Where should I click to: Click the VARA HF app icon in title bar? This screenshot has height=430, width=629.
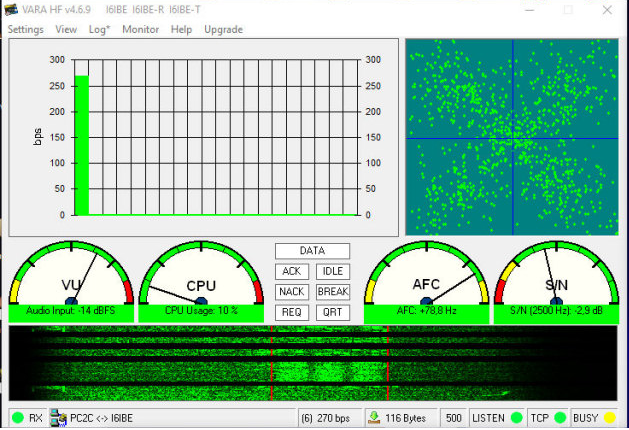tap(11, 9)
